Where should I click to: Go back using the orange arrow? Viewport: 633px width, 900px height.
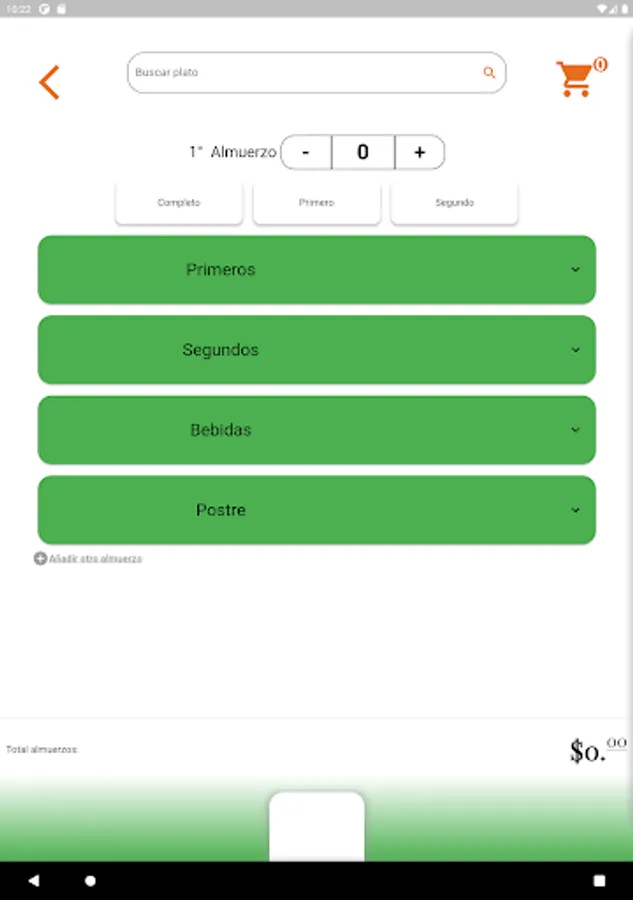click(49, 82)
